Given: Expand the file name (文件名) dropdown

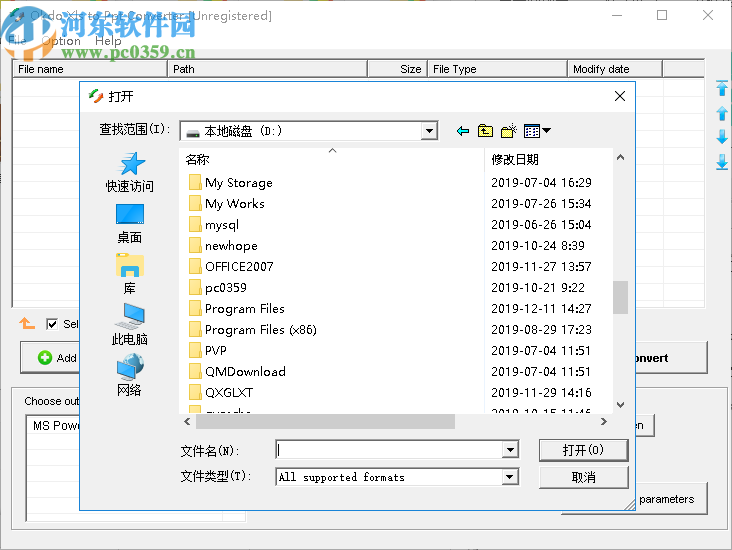Looking at the screenshot, I should click(510, 450).
